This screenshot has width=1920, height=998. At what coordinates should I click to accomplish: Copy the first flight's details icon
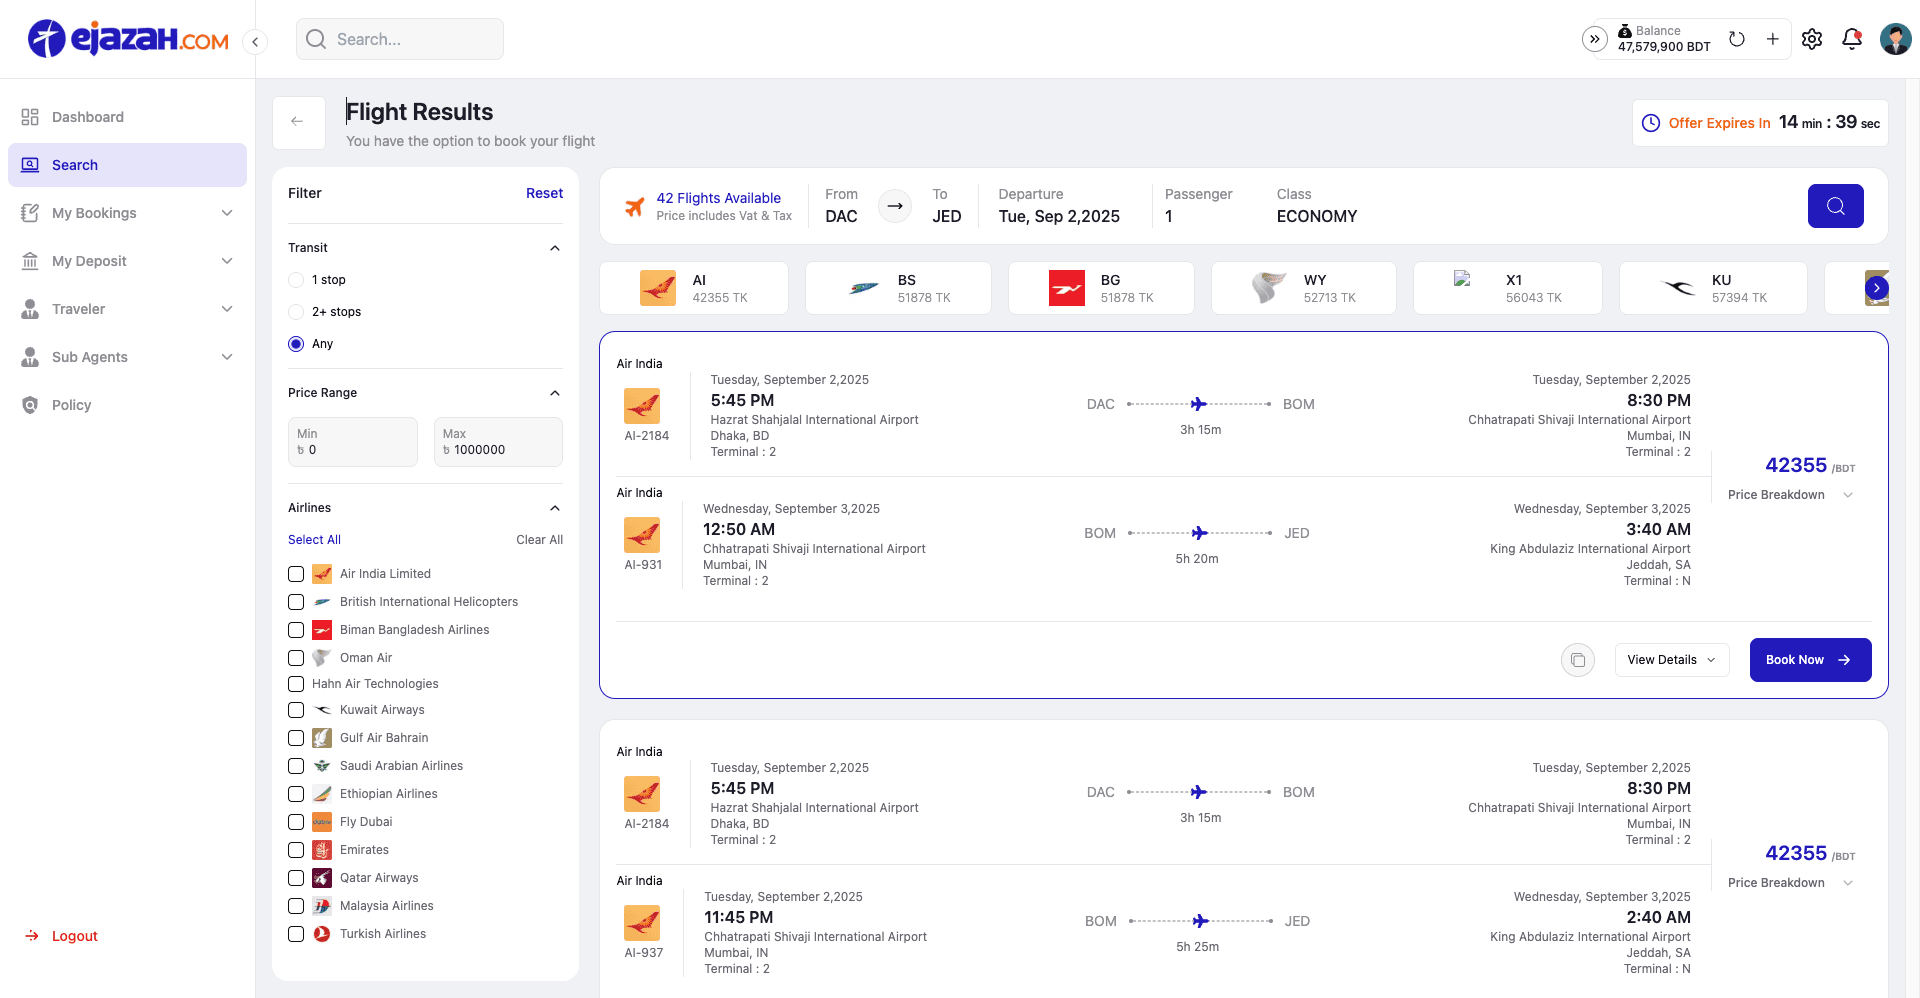pos(1577,660)
